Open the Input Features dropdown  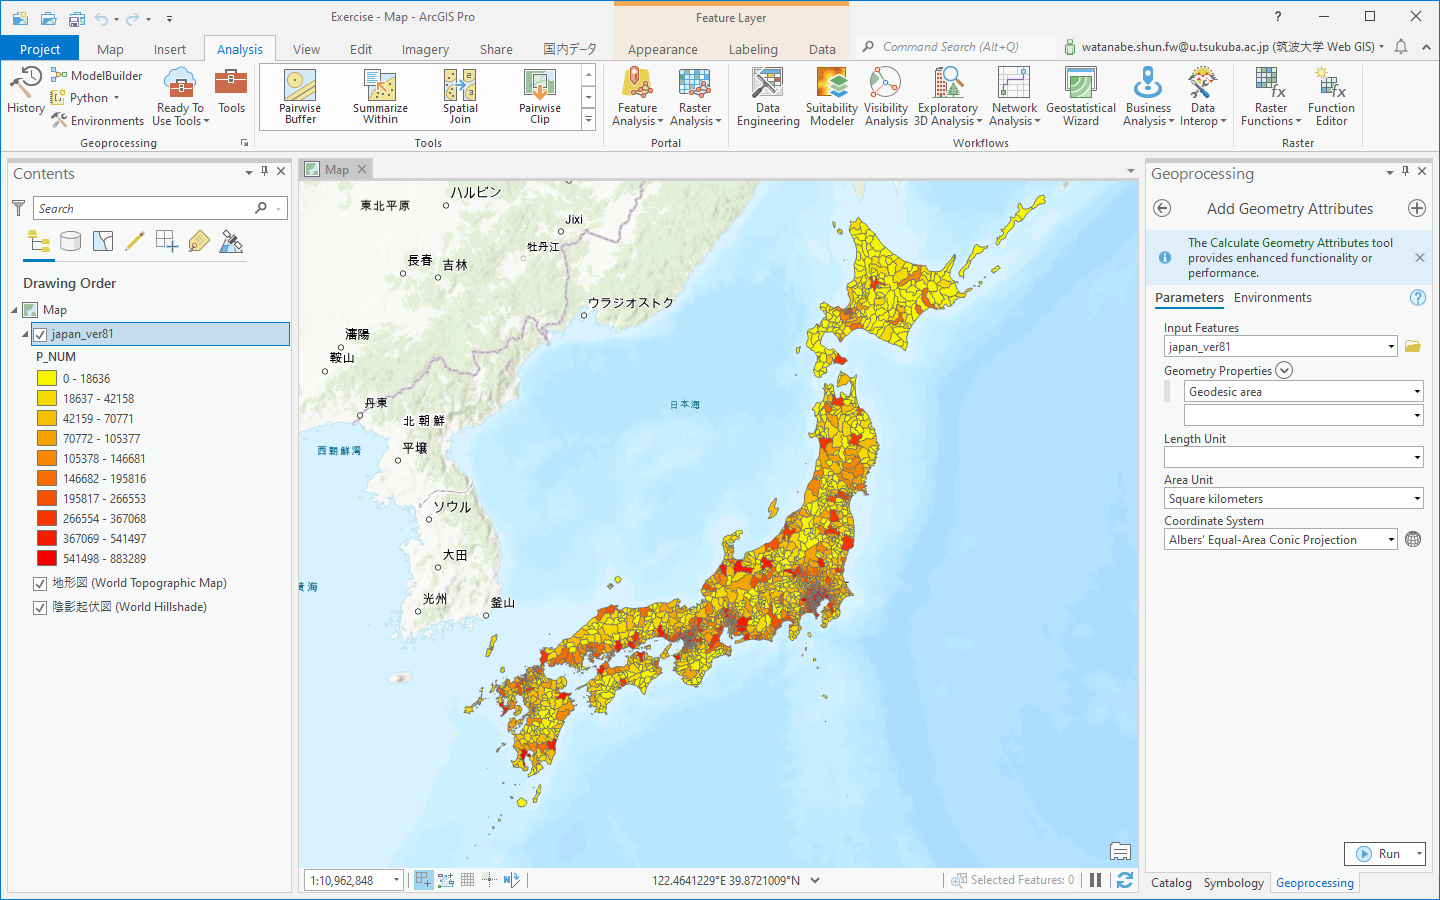pos(1391,347)
